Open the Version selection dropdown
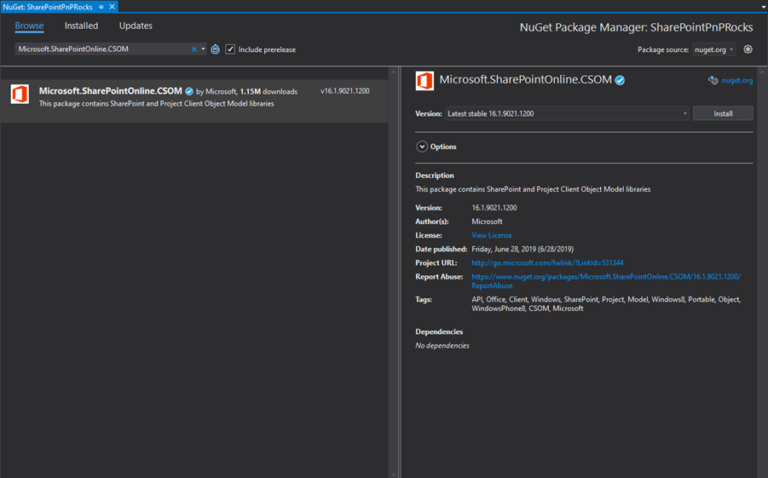The height and width of the screenshot is (478, 768). point(566,114)
